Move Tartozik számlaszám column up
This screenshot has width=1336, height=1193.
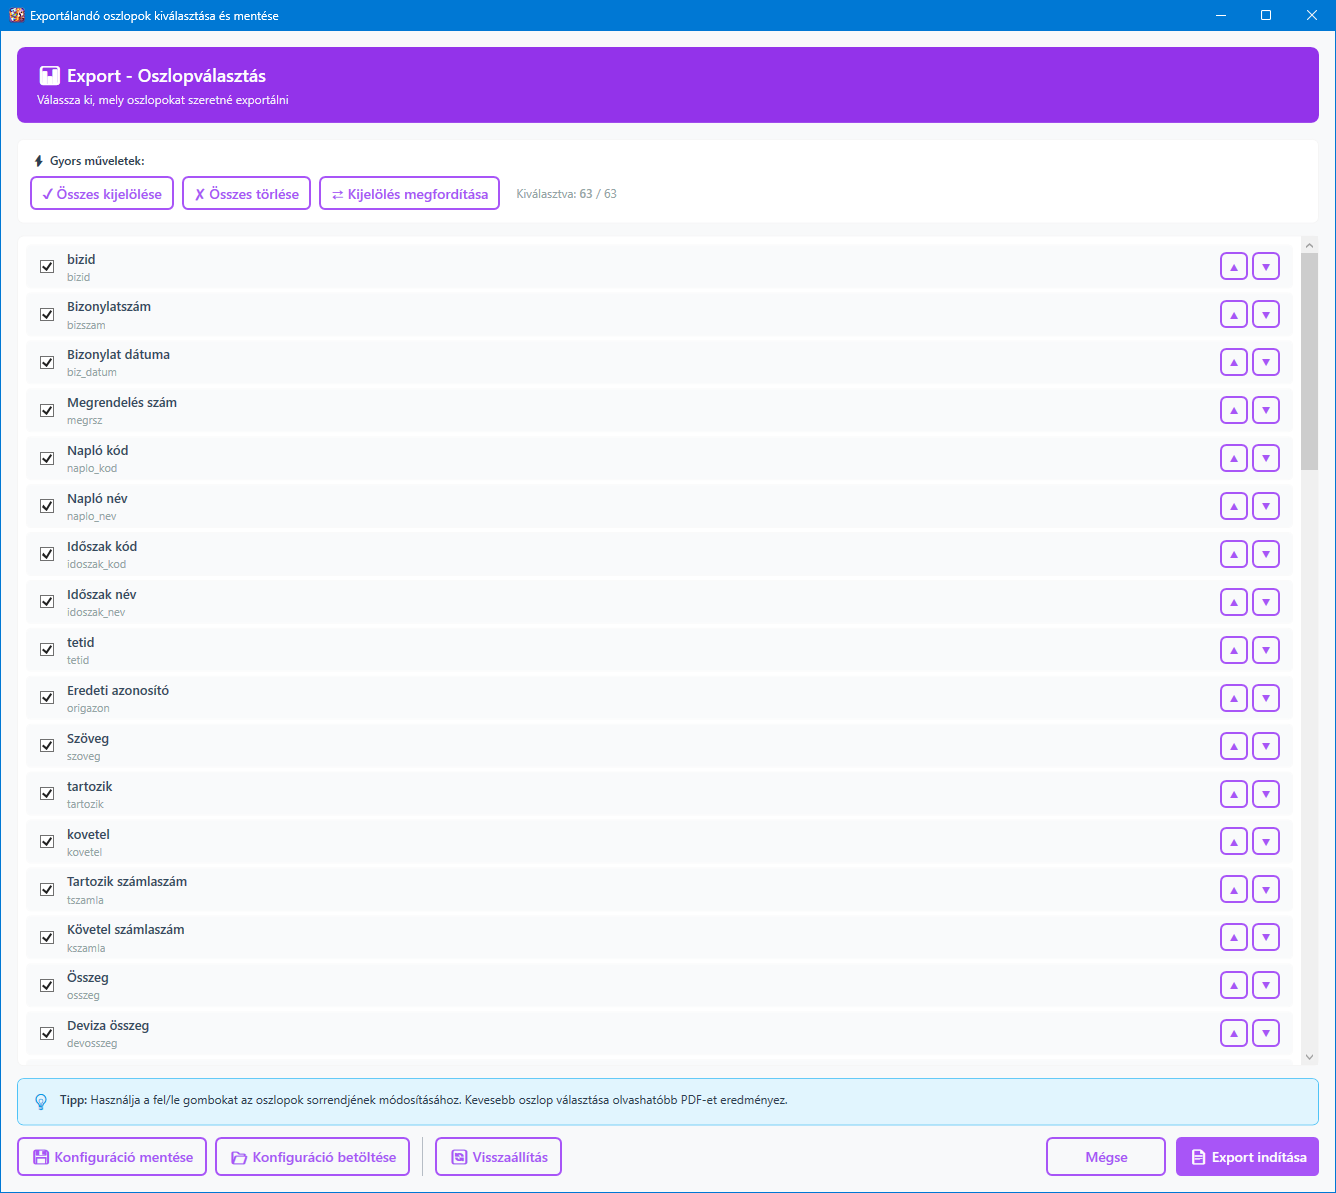[1234, 890]
